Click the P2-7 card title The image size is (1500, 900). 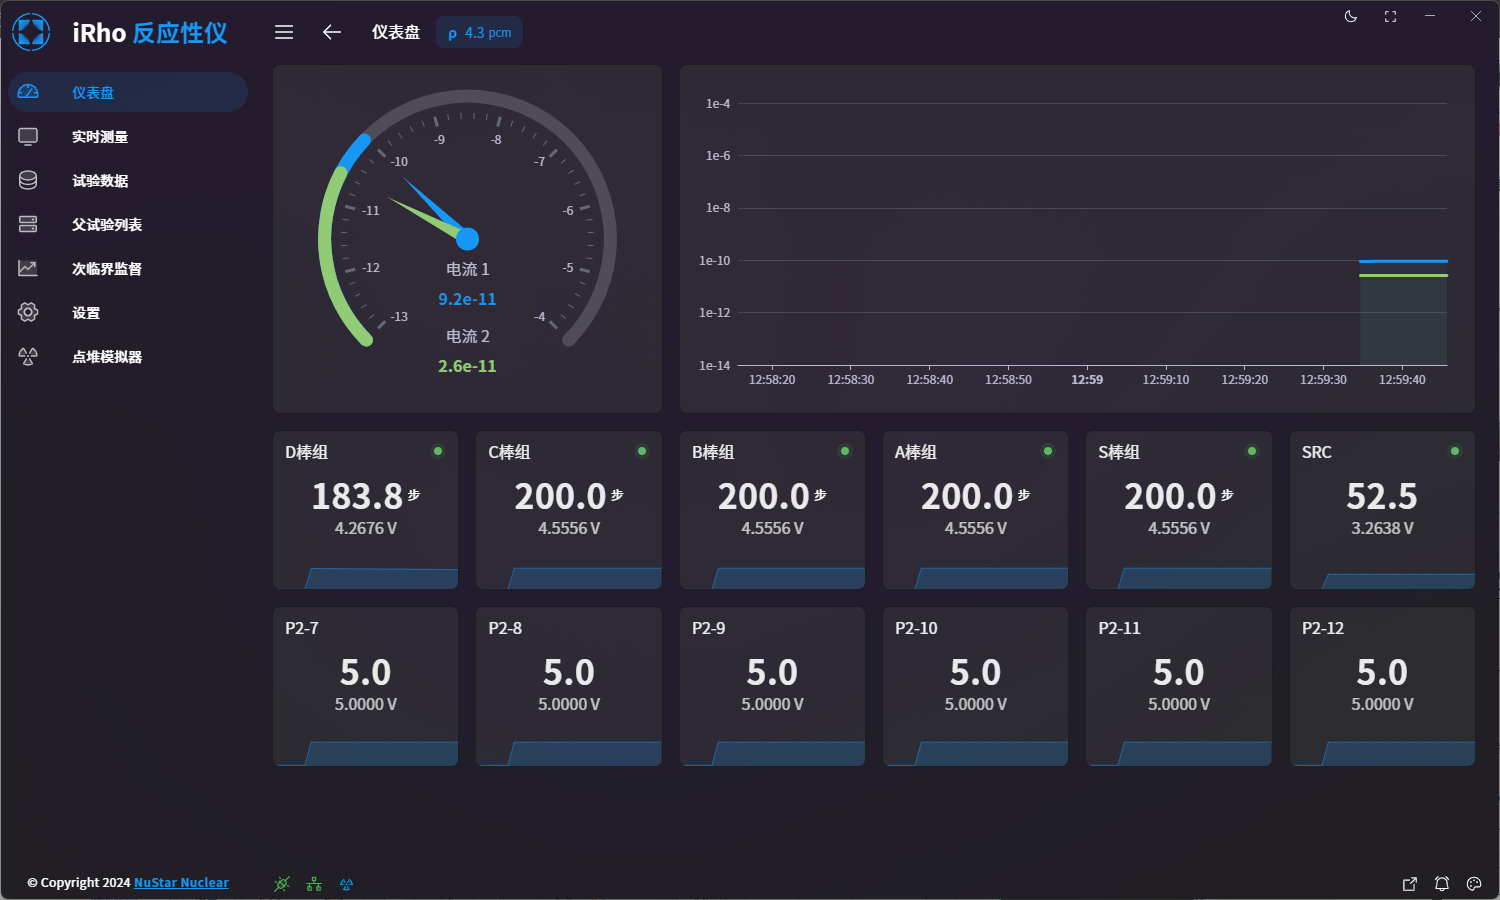302,628
